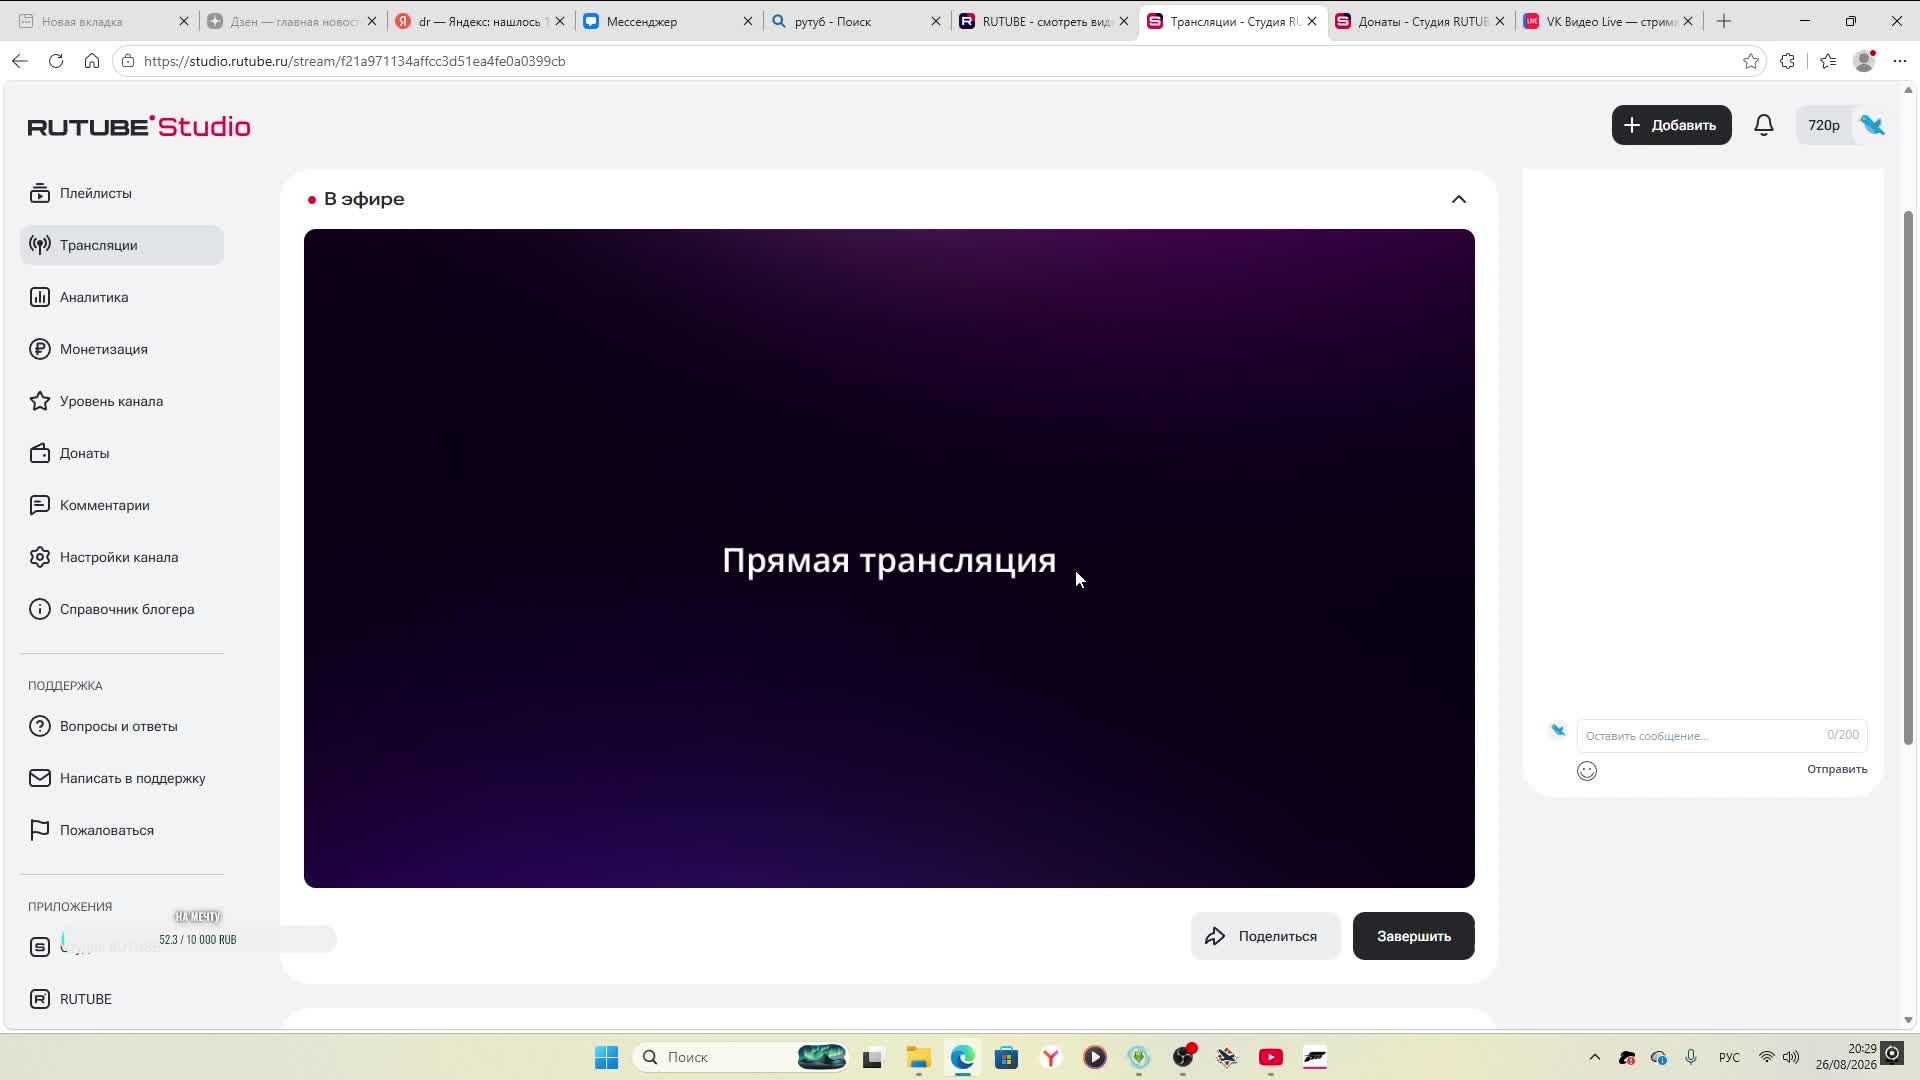Click the taskbar Поиск search box
The image size is (1920, 1080).
coord(742,1057)
